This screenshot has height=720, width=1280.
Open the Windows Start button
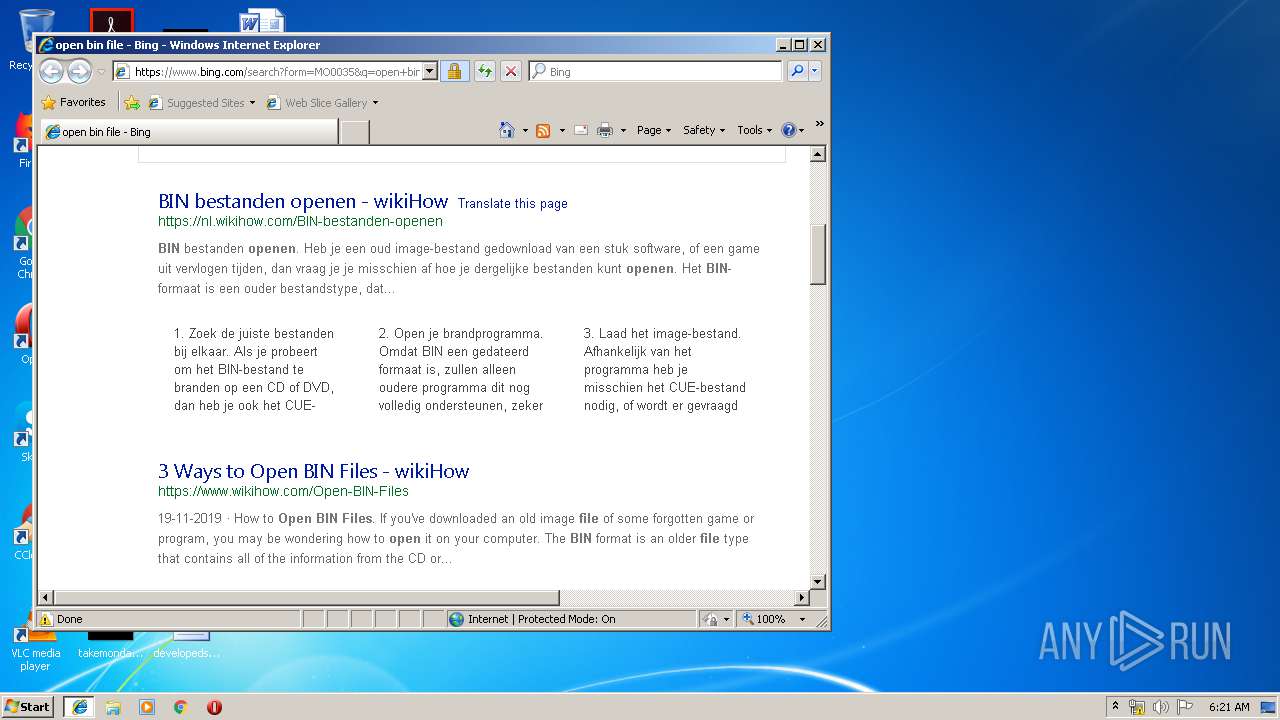pos(27,706)
